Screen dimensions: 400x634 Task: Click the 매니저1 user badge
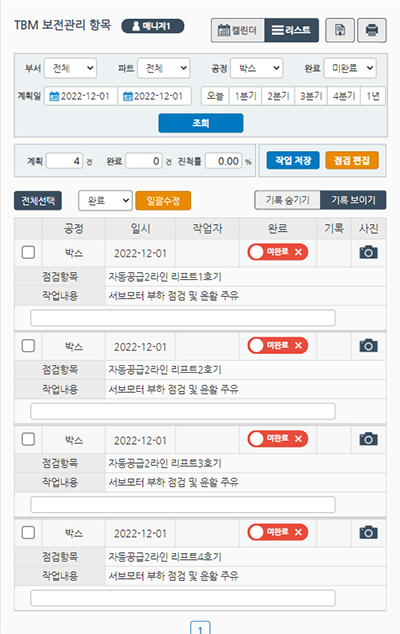(x=153, y=26)
